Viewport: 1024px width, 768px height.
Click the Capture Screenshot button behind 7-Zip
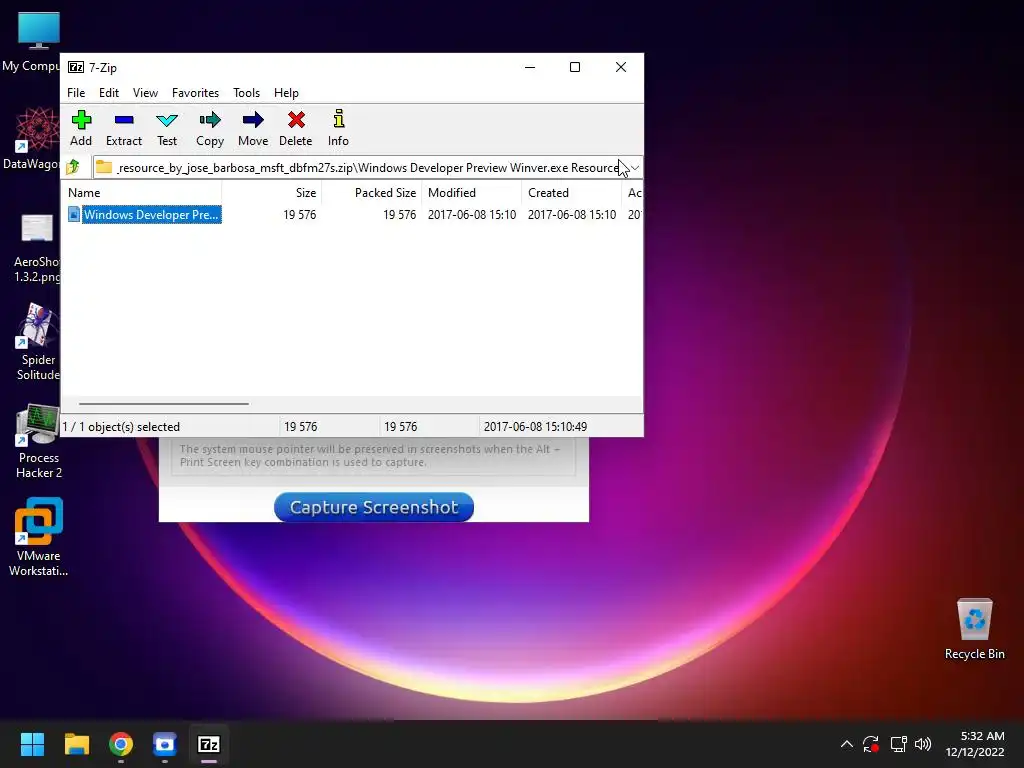pos(374,507)
